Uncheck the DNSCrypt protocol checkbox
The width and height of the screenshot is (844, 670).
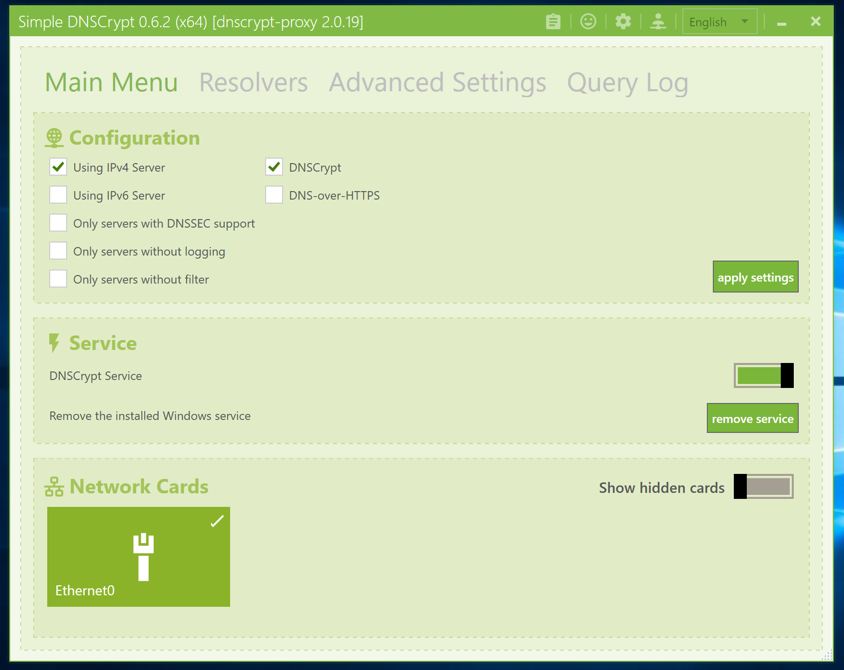[x=274, y=167]
